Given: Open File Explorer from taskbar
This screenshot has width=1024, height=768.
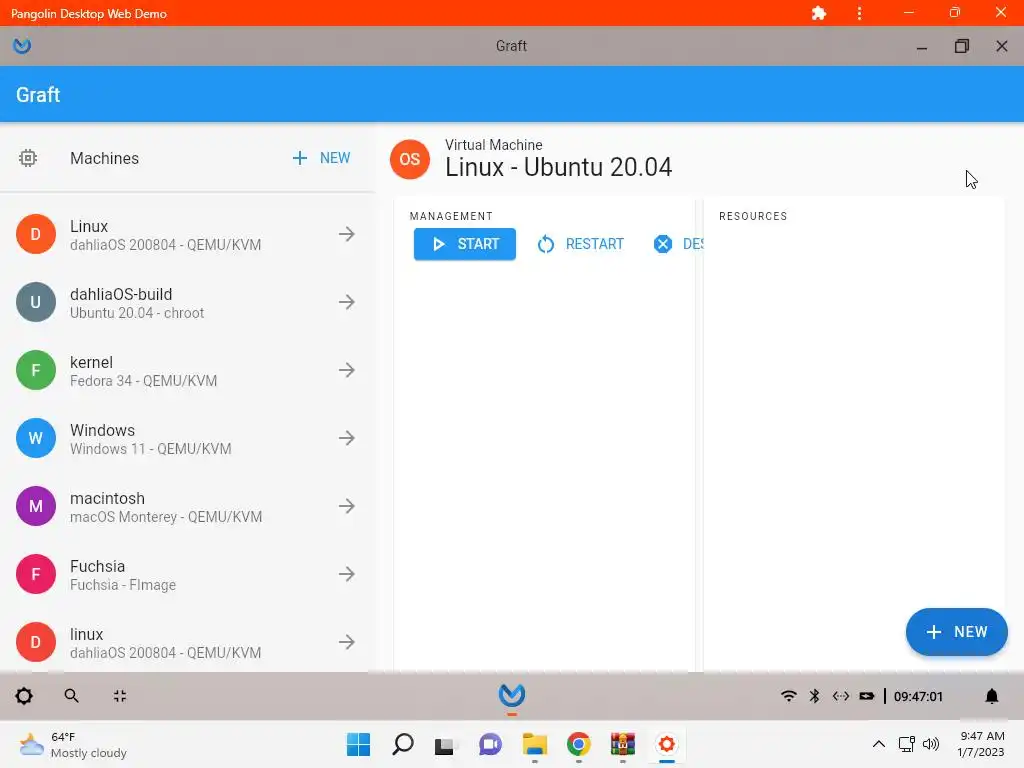Looking at the screenshot, I should (535, 744).
